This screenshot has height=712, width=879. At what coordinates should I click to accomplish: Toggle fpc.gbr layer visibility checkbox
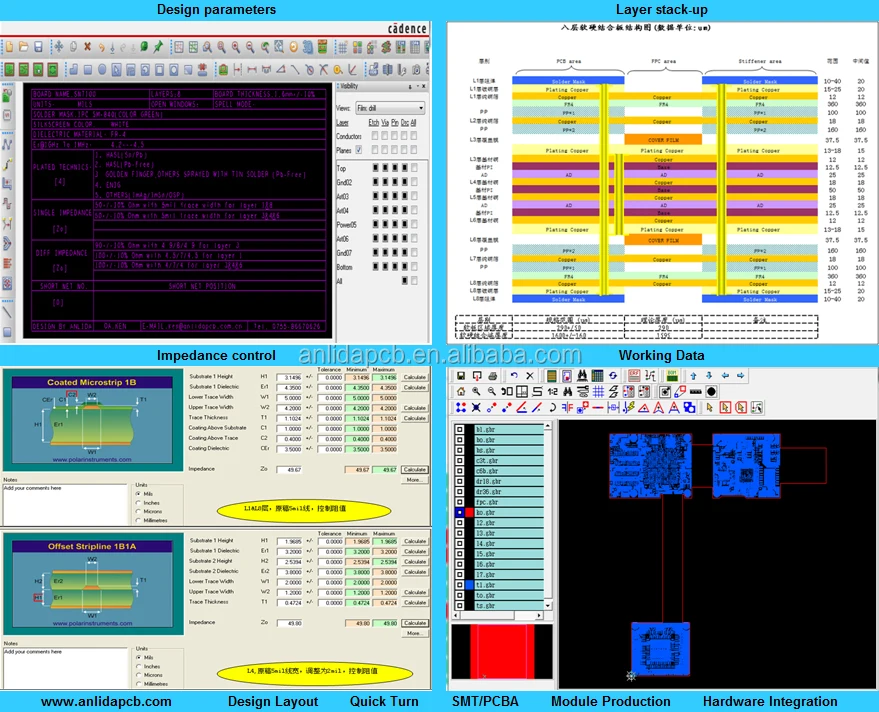(x=460, y=502)
